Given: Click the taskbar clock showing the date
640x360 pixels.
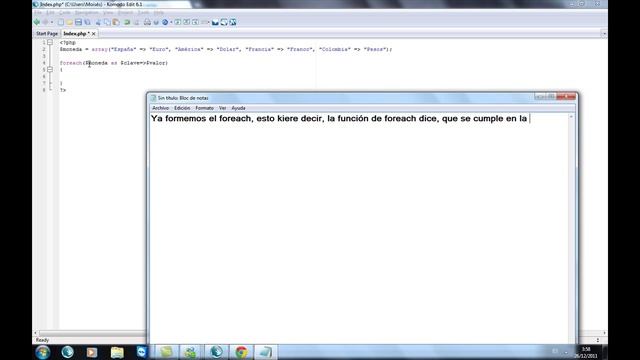Looking at the screenshot, I should pos(586,352).
